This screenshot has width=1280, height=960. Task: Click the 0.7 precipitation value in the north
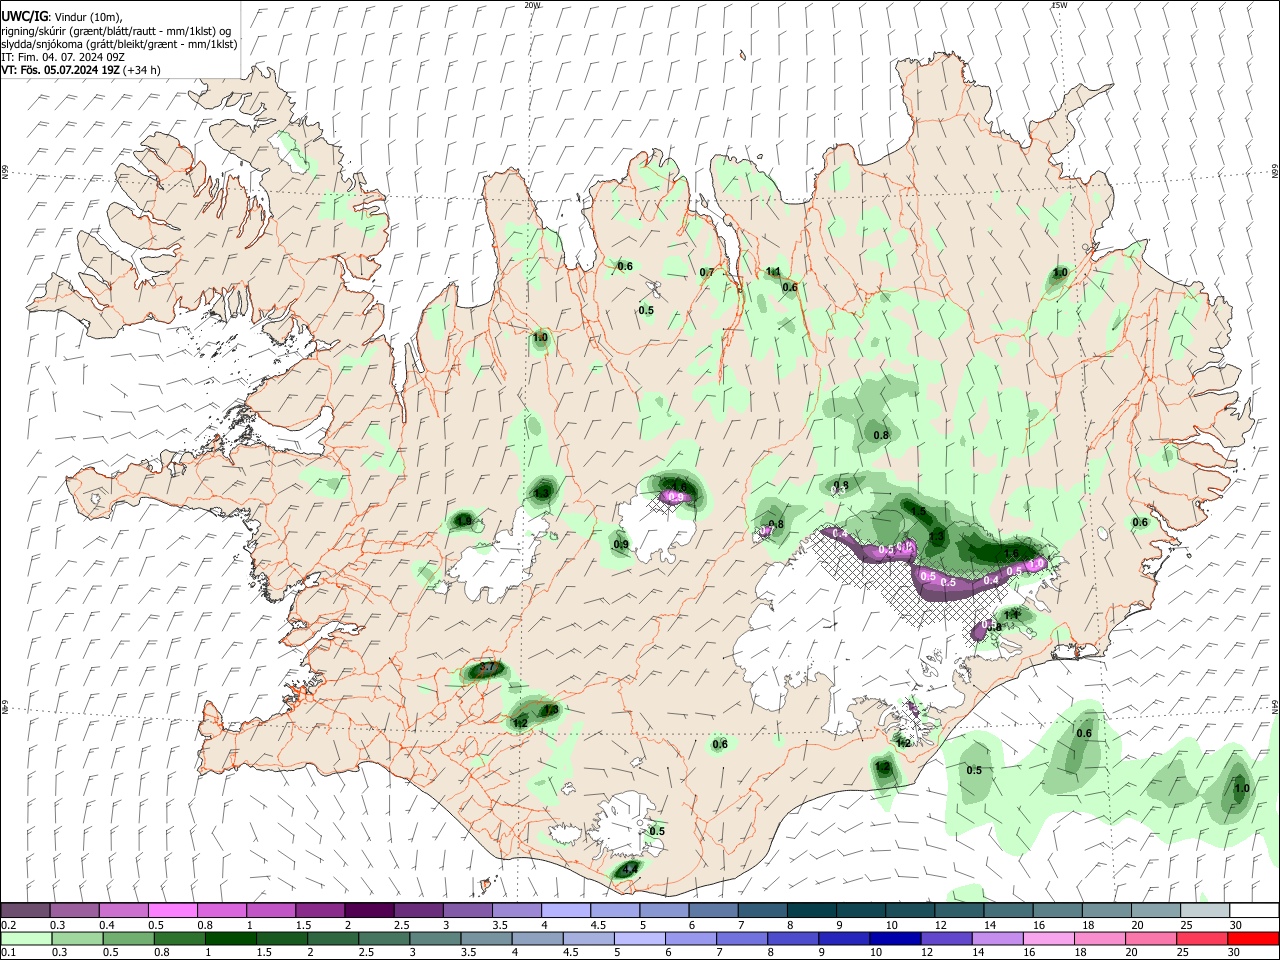tap(707, 272)
